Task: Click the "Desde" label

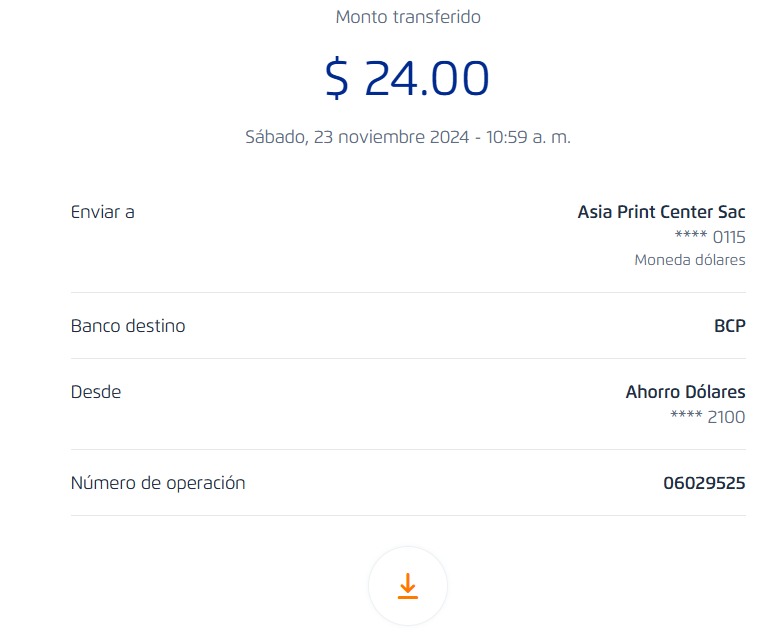Action: [x=96, y=392]
